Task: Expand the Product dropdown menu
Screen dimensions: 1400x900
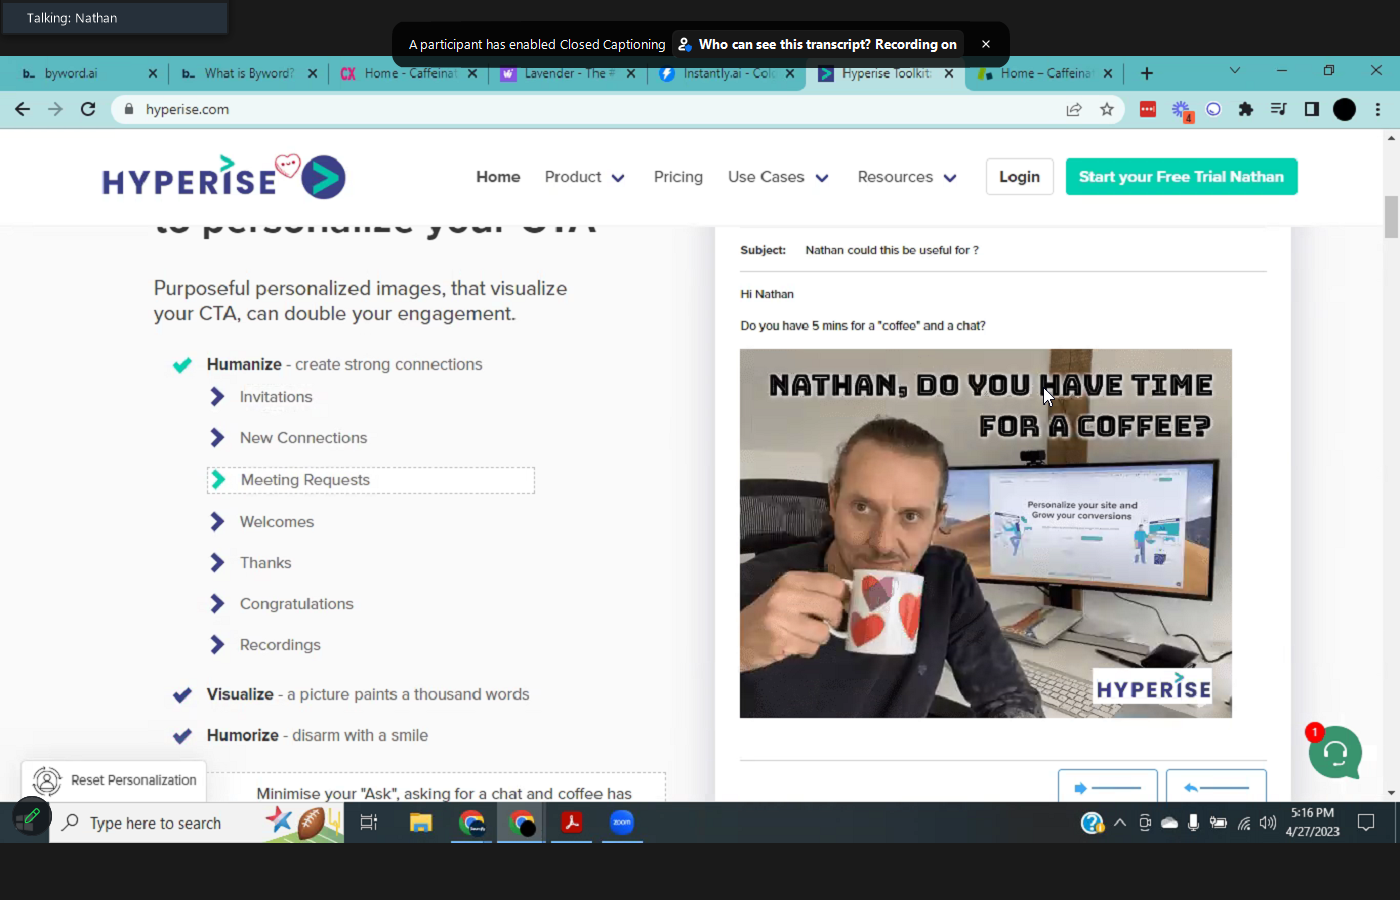Action: [x=584, y=177]
